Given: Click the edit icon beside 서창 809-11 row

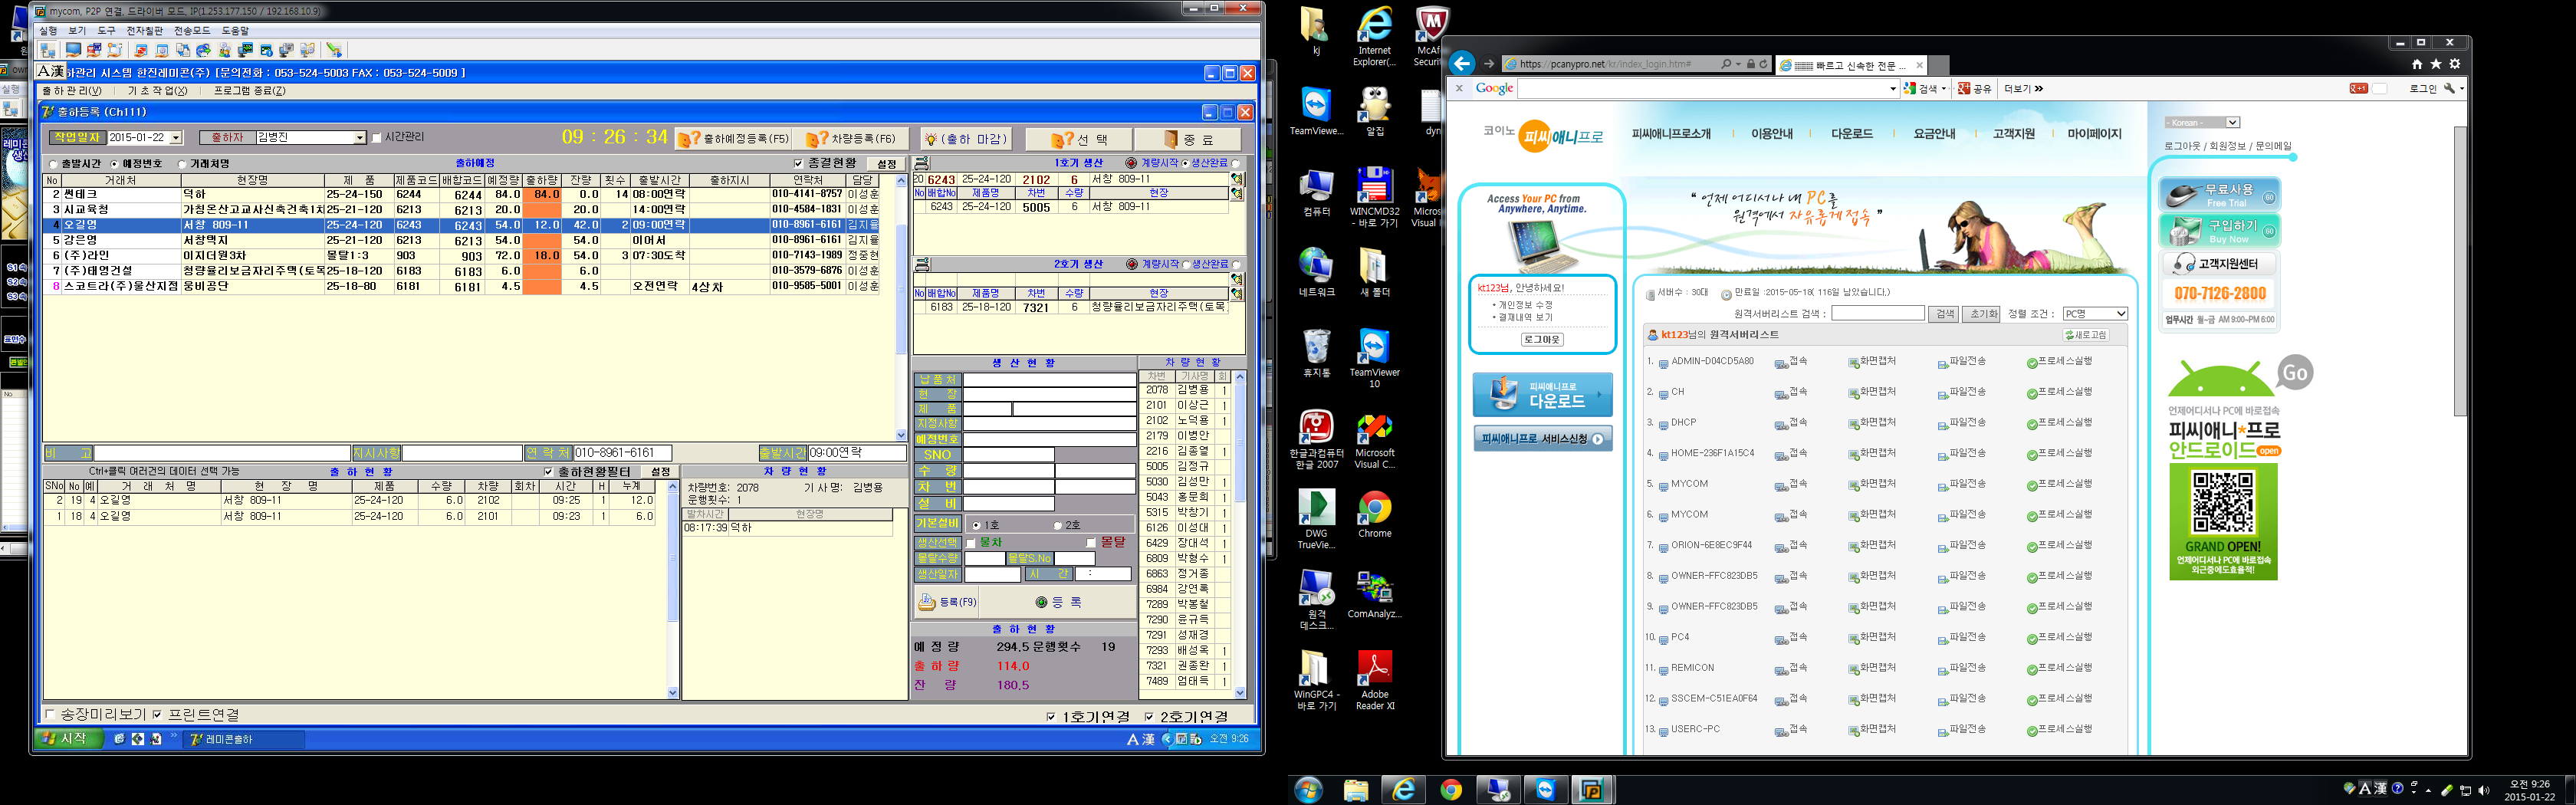Looking at the screenshot, I should coord(1237,179).
